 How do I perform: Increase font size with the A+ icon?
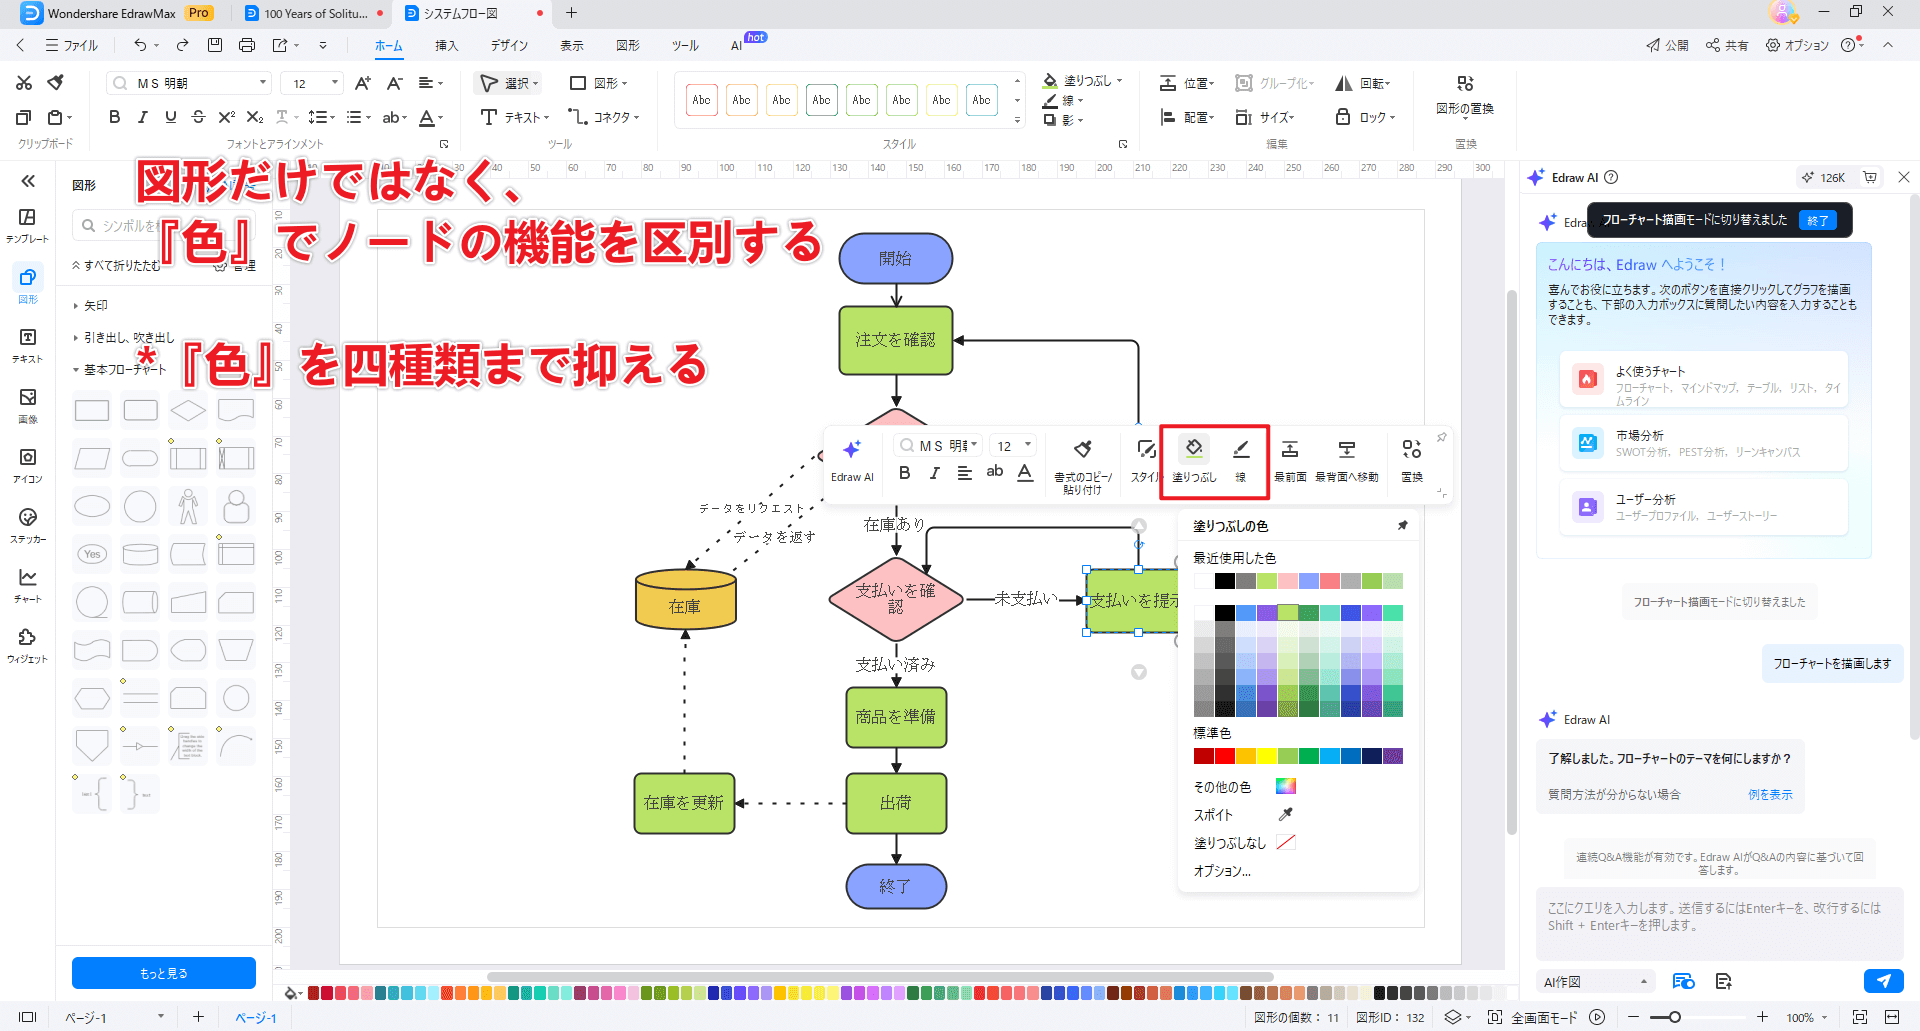click(x=363, y=83)
